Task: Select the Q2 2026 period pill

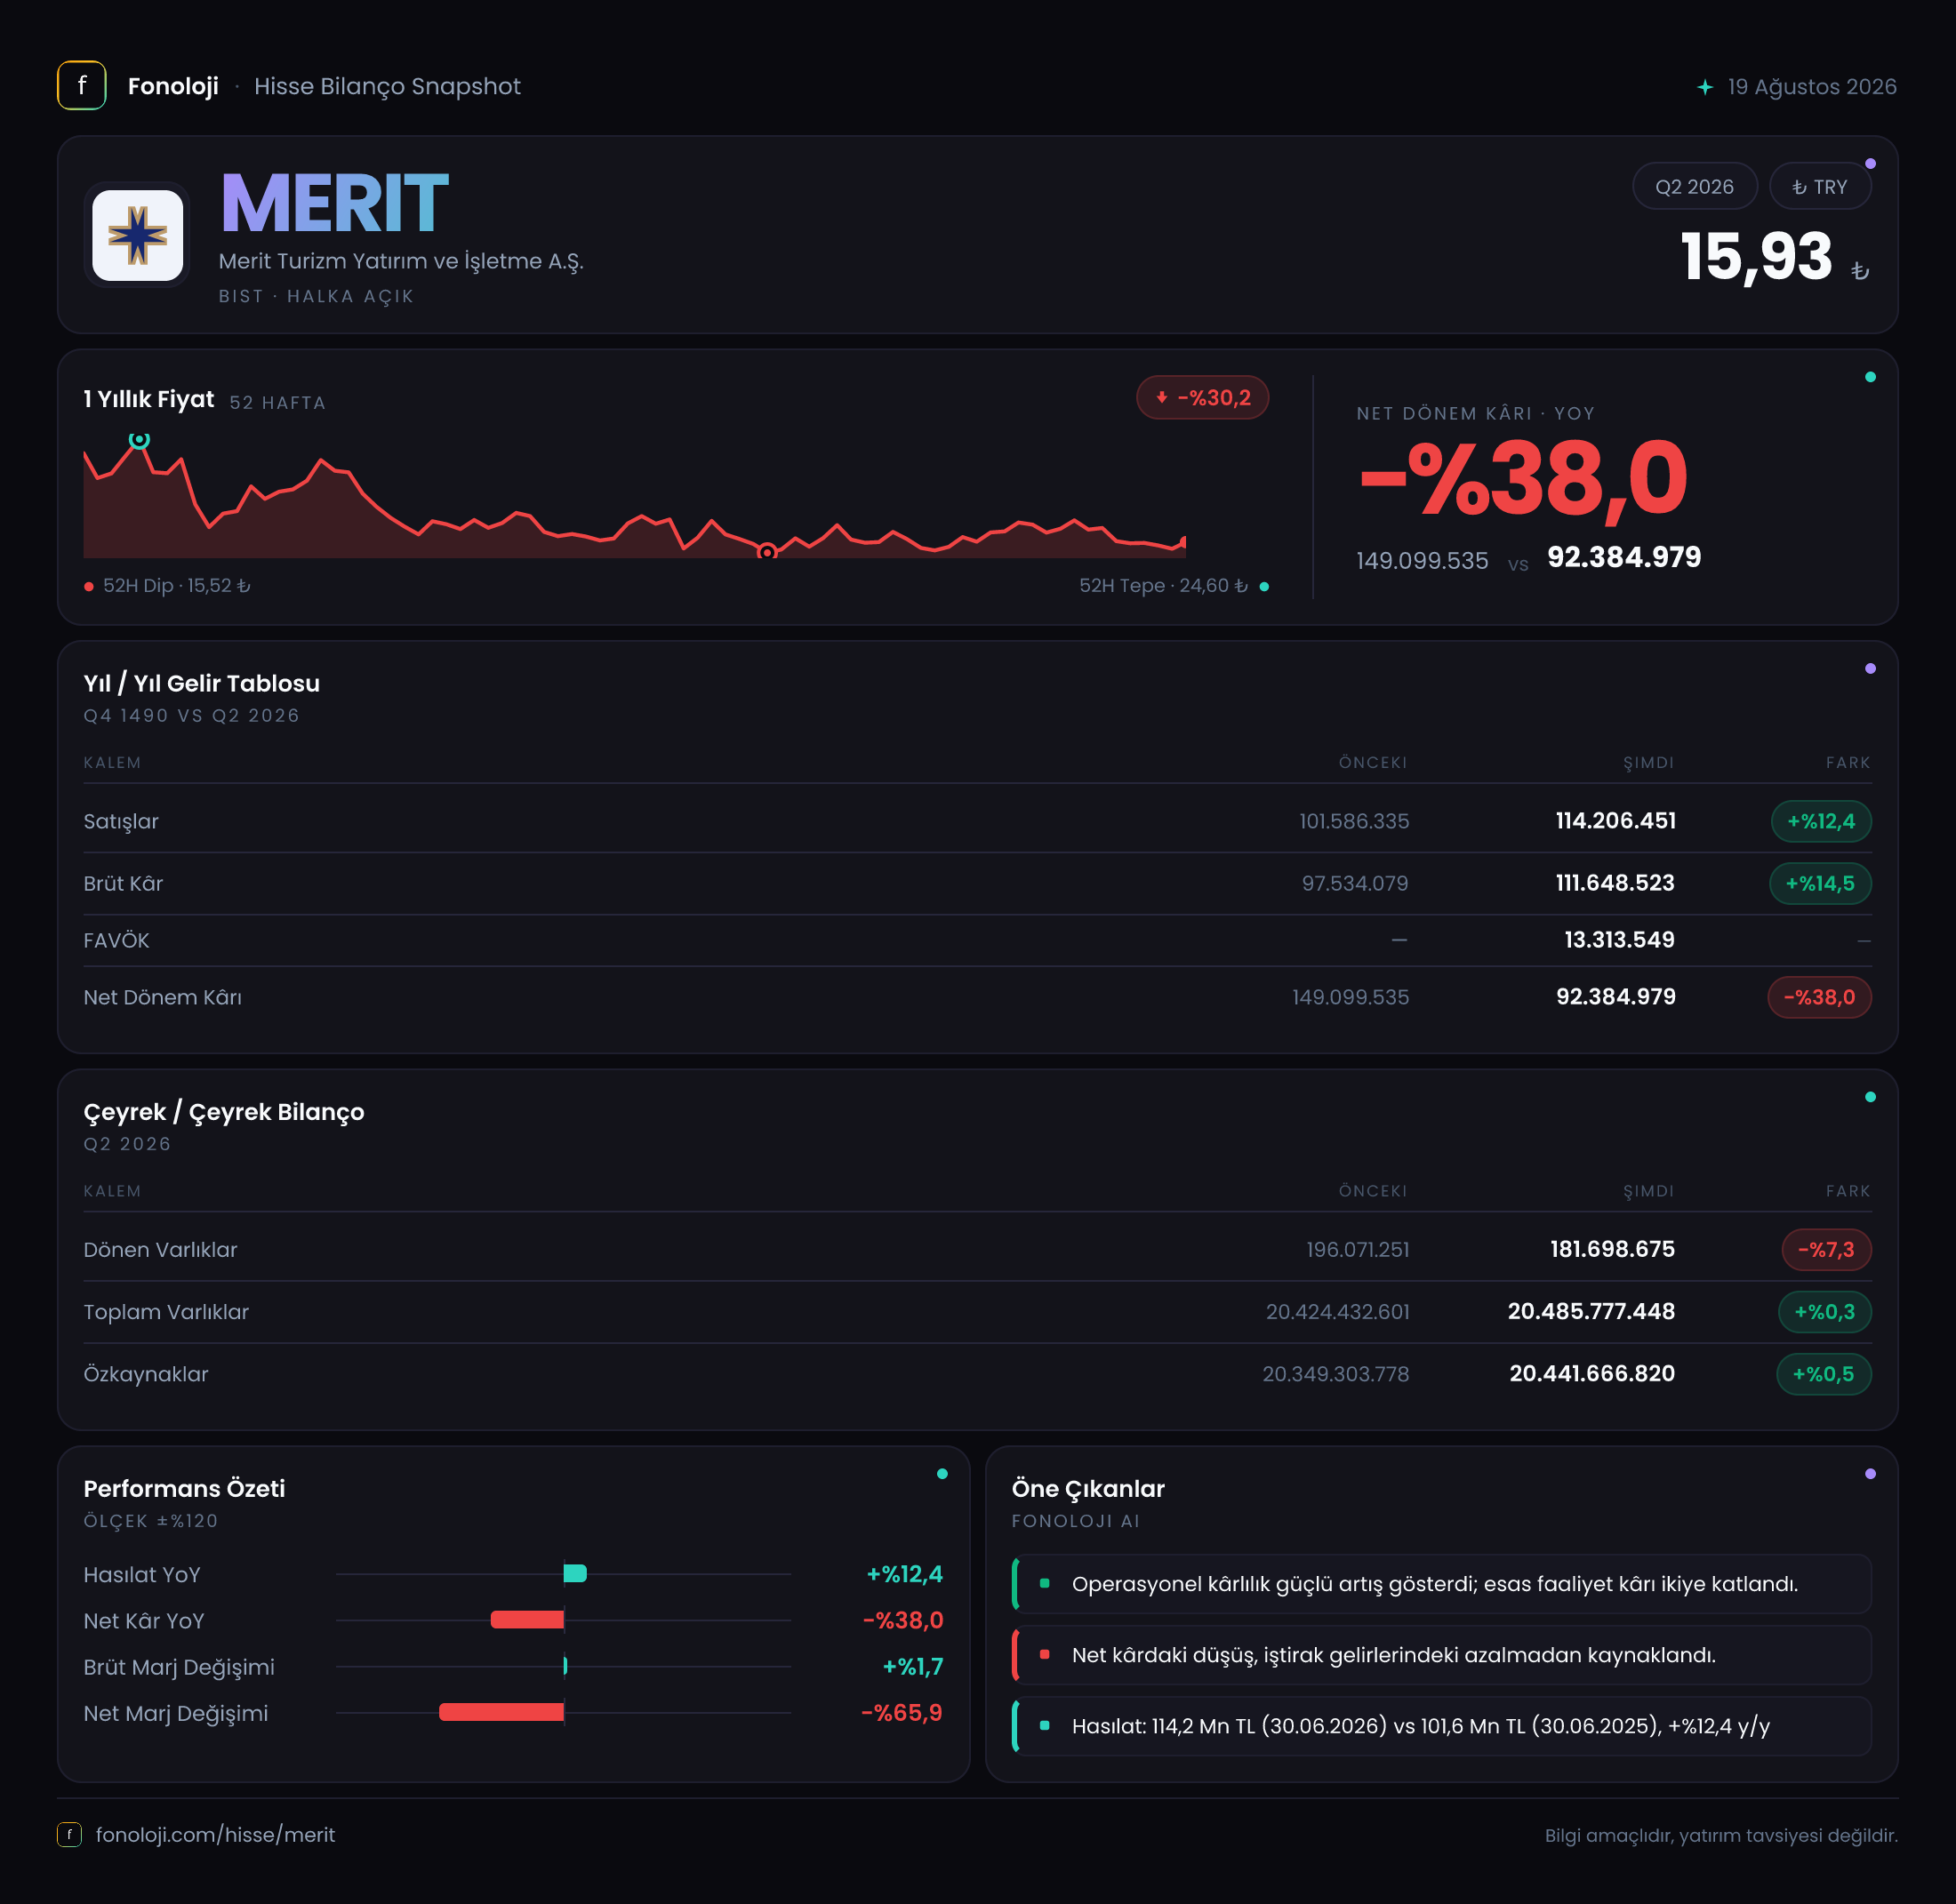Action: coord(1694,187)
